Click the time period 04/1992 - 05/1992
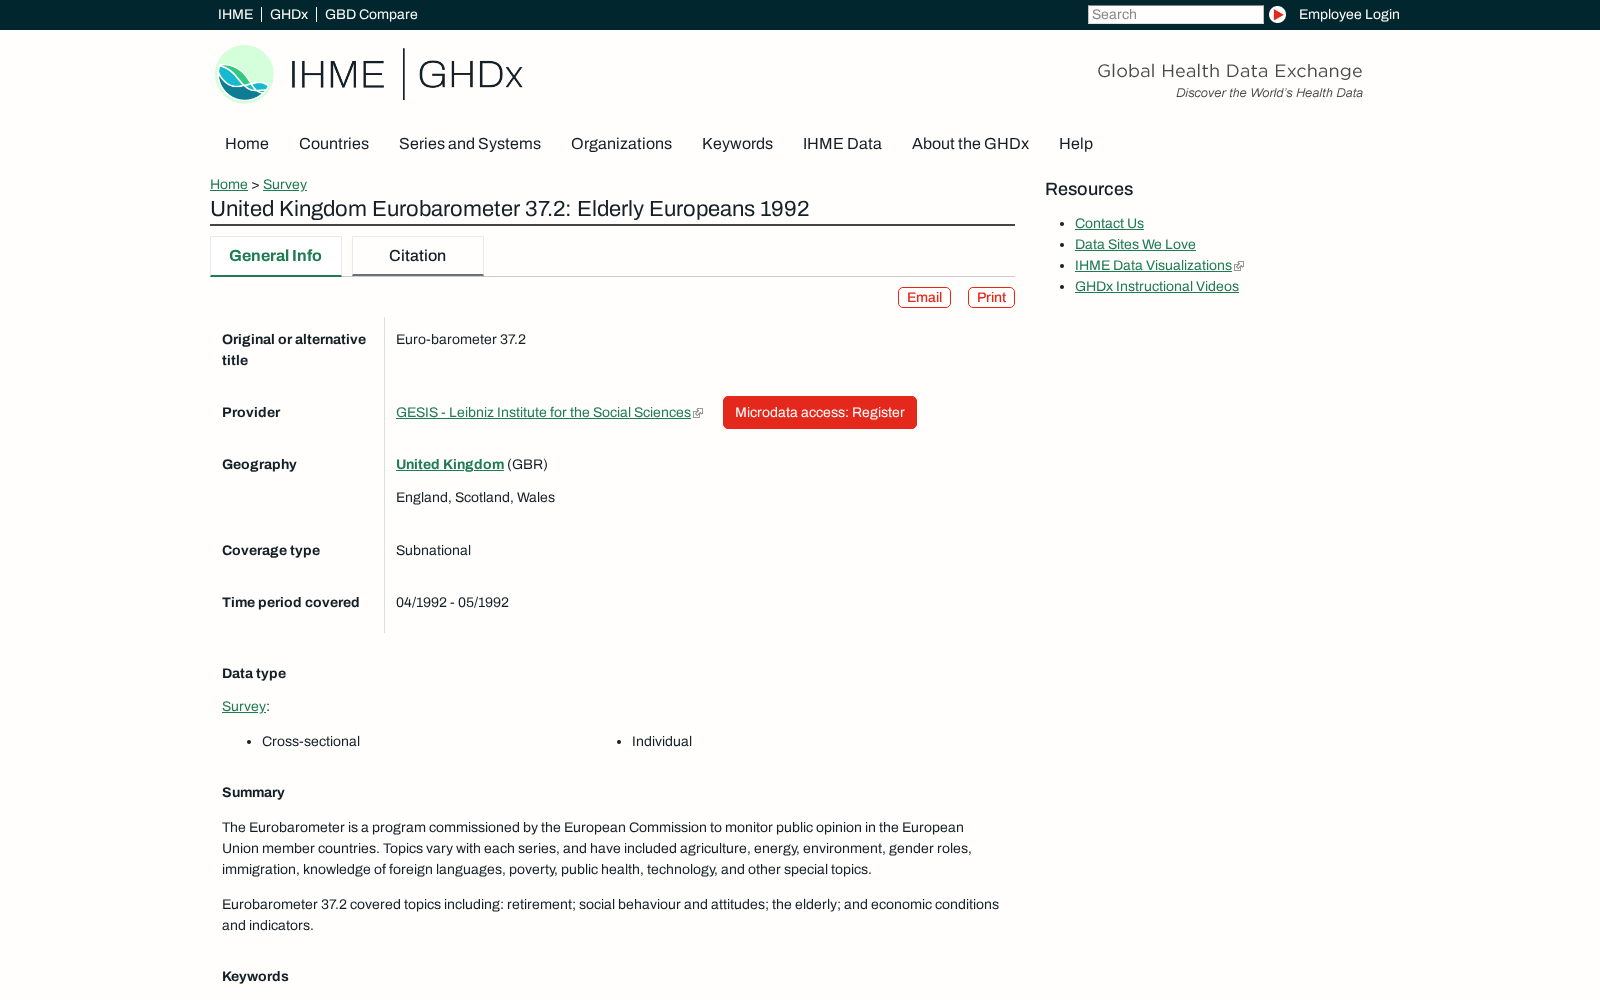 [x=452, y=602]
